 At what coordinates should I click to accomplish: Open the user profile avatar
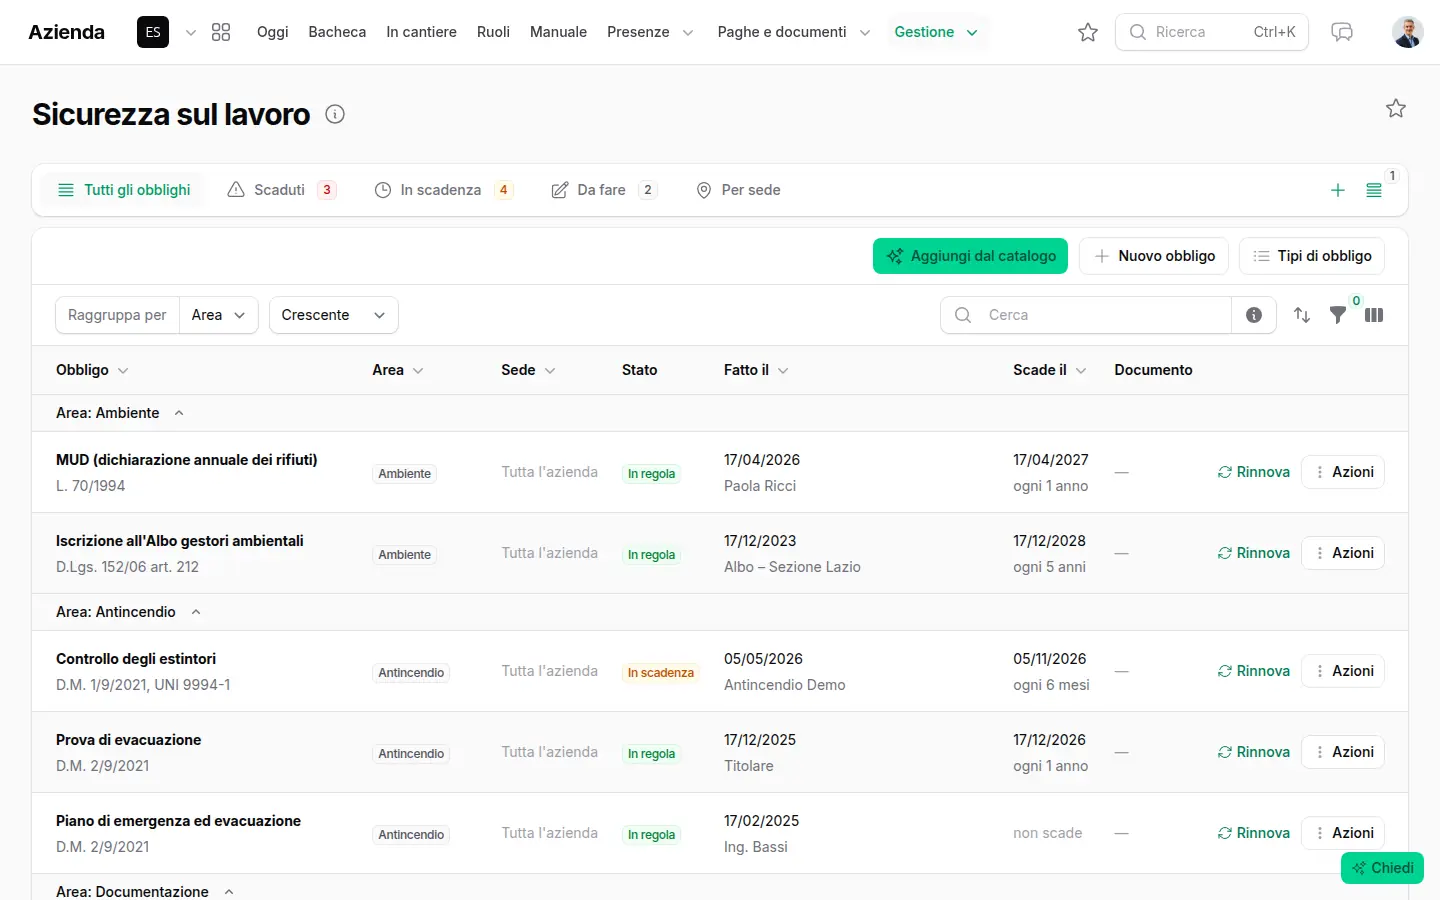1408,32
